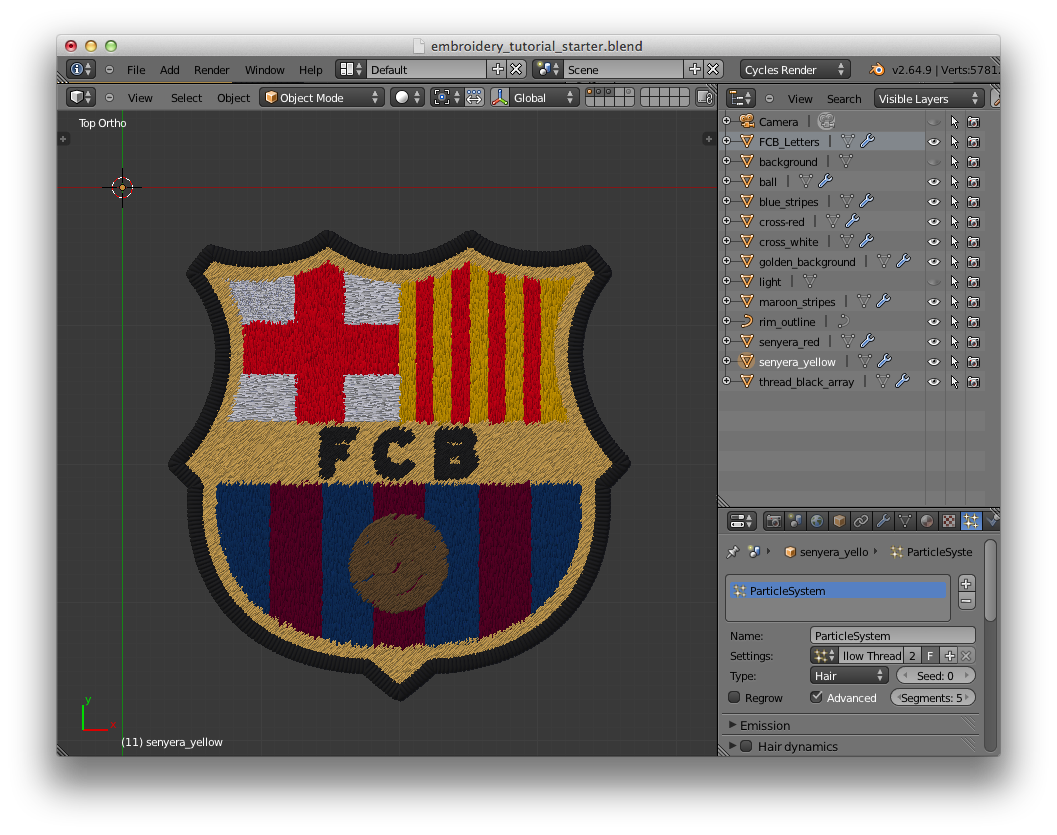Click the particle system Name field

tap(892, 635)
